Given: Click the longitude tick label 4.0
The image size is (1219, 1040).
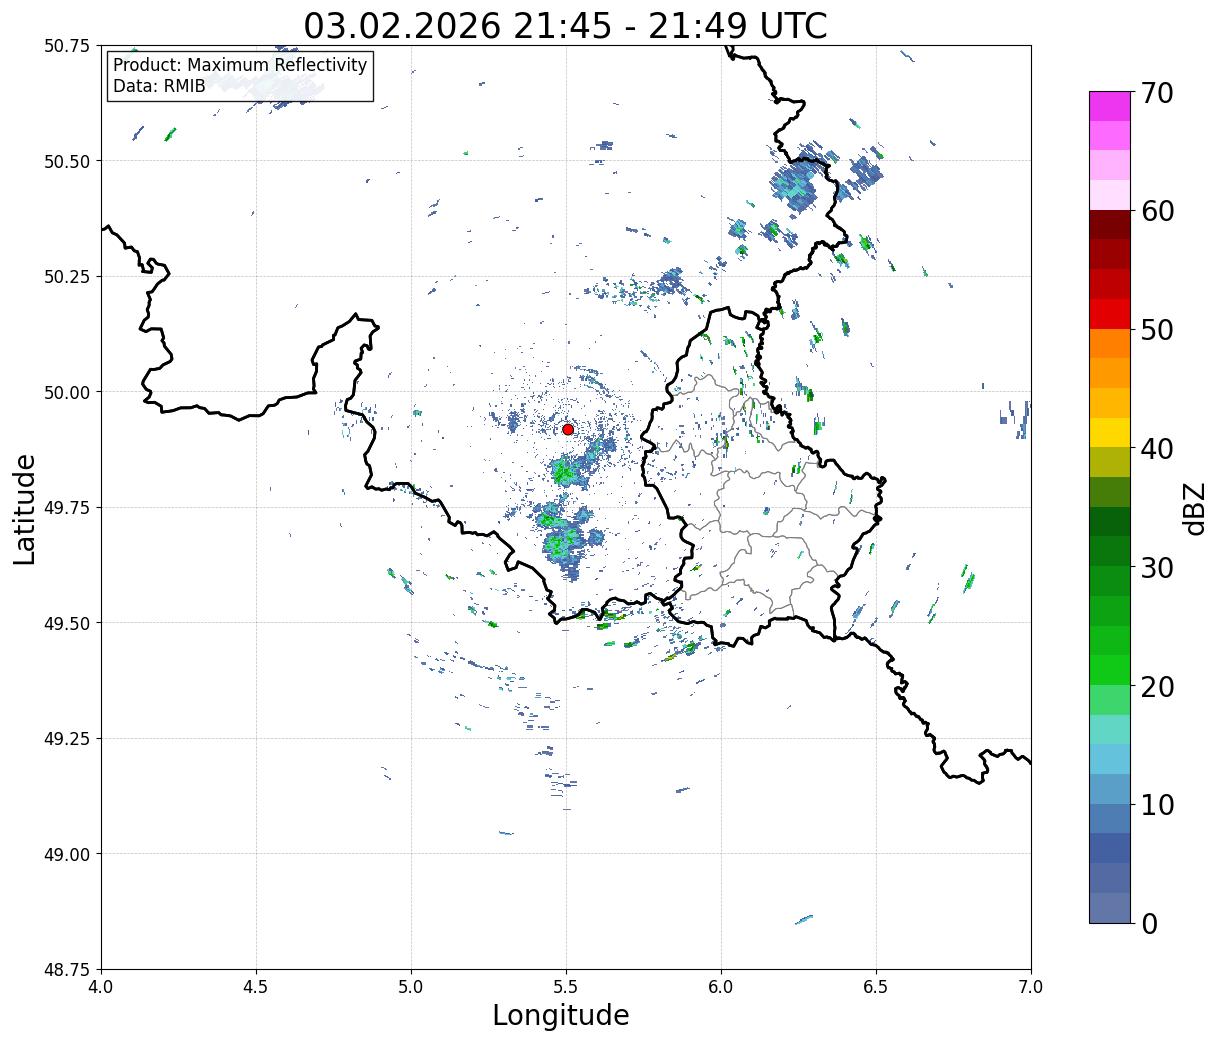Looking at the screenshot, I should 101,987.
